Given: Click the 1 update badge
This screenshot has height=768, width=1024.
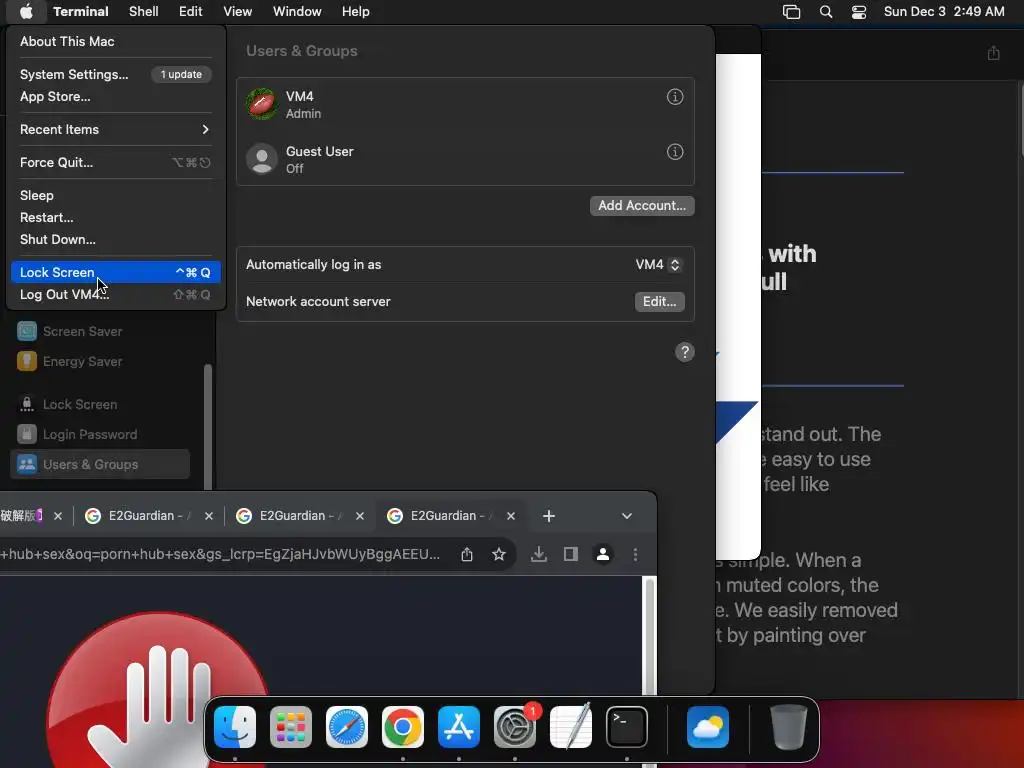Looking at the screenshot, I should tap(182, 74).
